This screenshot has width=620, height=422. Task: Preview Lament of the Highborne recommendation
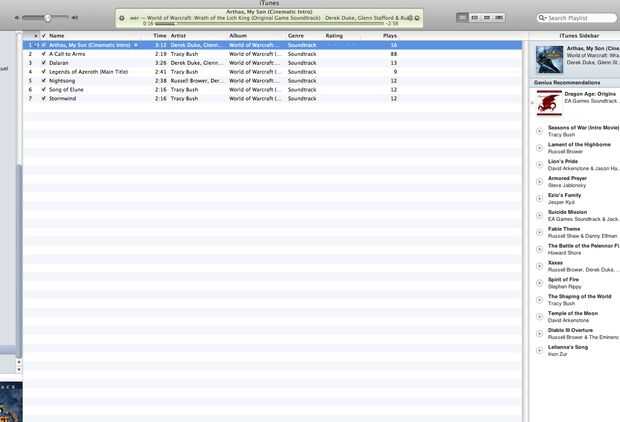539,148
